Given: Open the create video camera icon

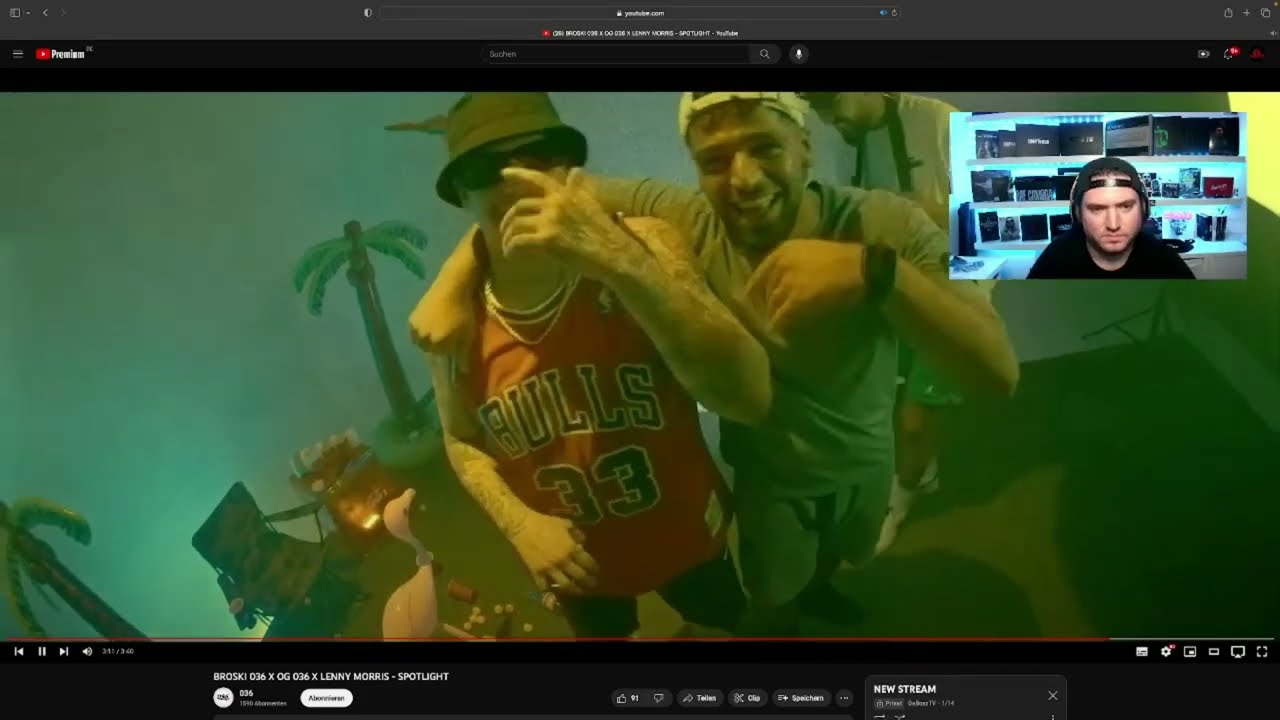Looking at the screenshot, I should click(1204, 54).
